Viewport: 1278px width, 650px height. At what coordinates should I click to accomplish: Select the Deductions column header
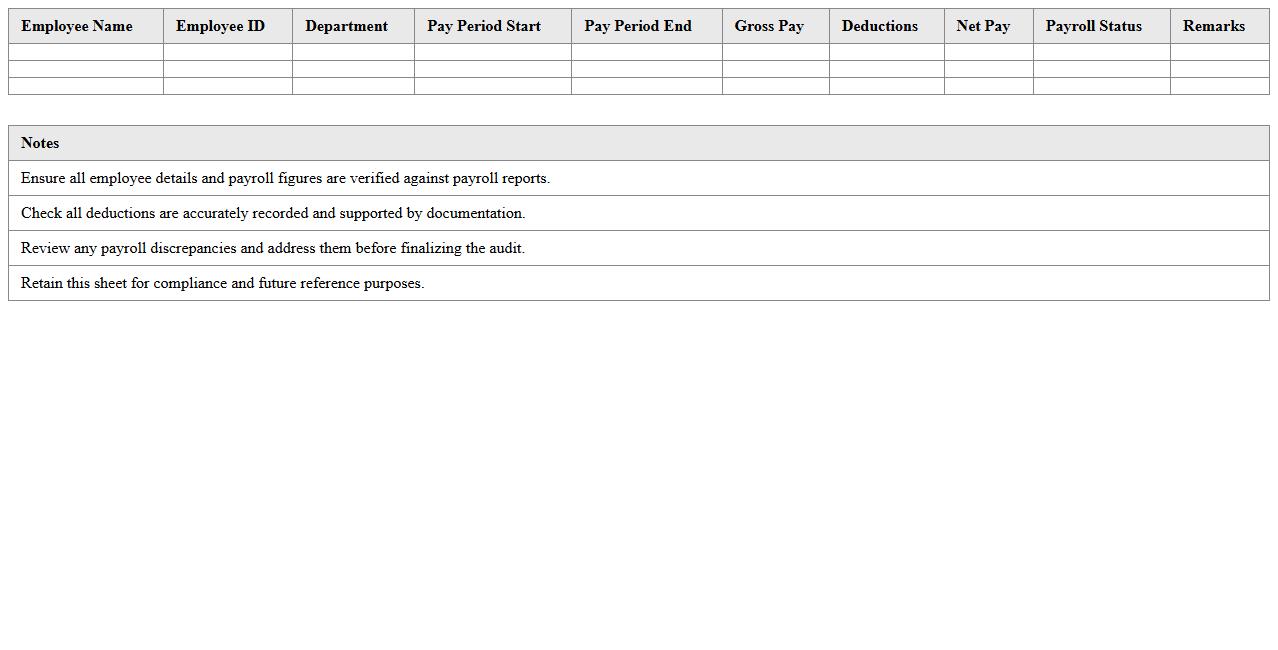pos(879,26)
